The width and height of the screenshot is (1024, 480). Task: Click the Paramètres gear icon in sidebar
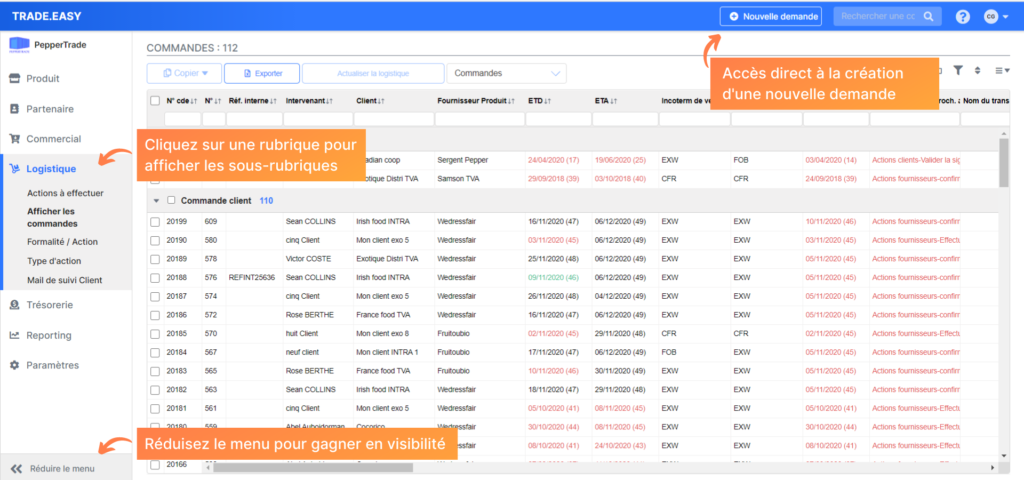14,365
